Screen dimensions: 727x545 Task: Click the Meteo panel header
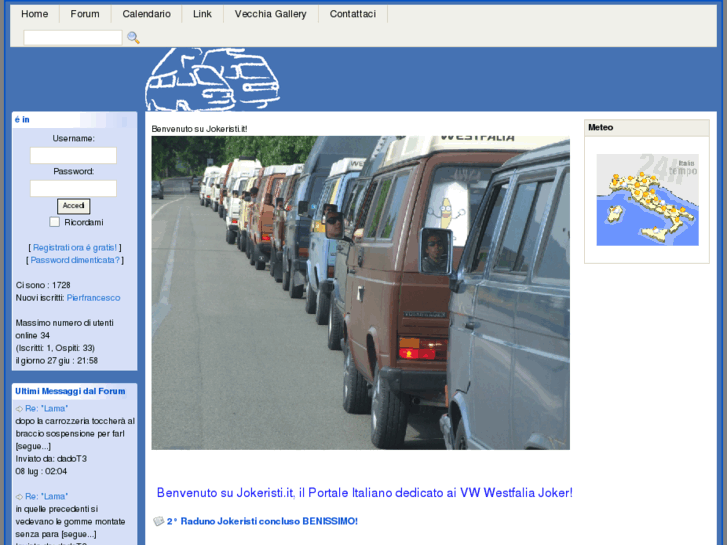tap(647, 128)
